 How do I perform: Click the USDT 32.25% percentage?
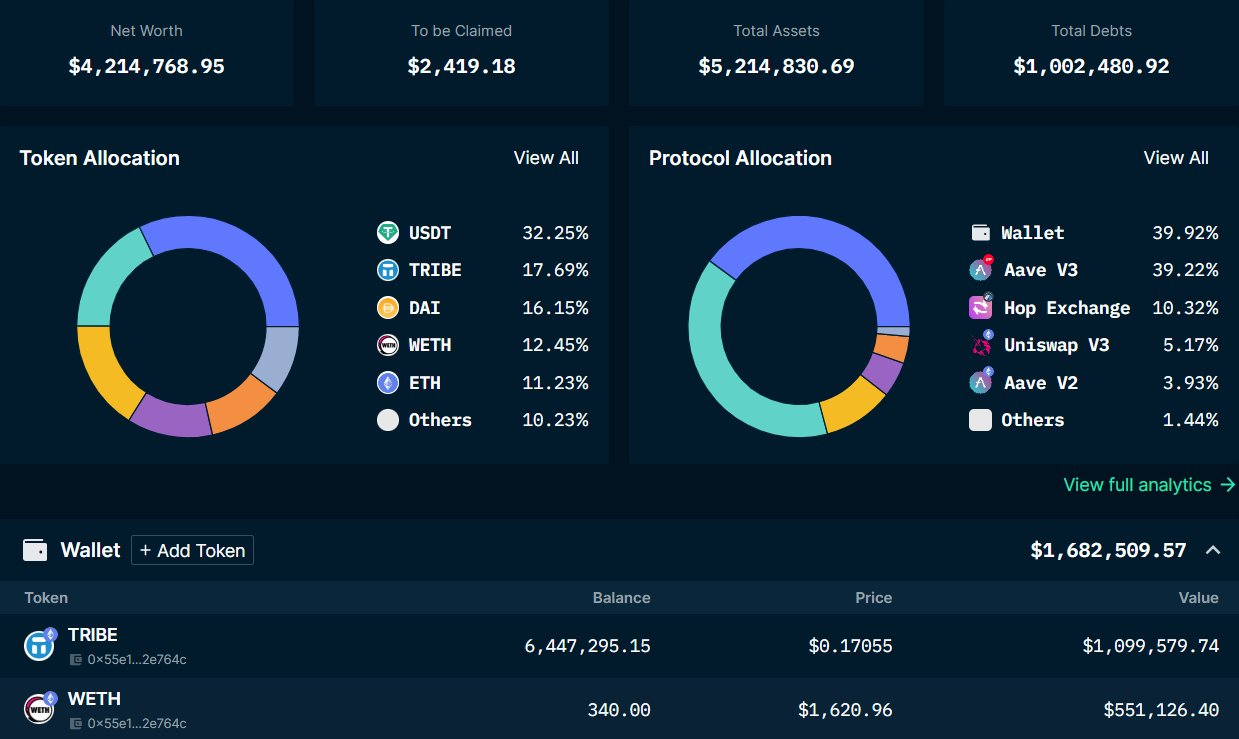coord(555,233)
